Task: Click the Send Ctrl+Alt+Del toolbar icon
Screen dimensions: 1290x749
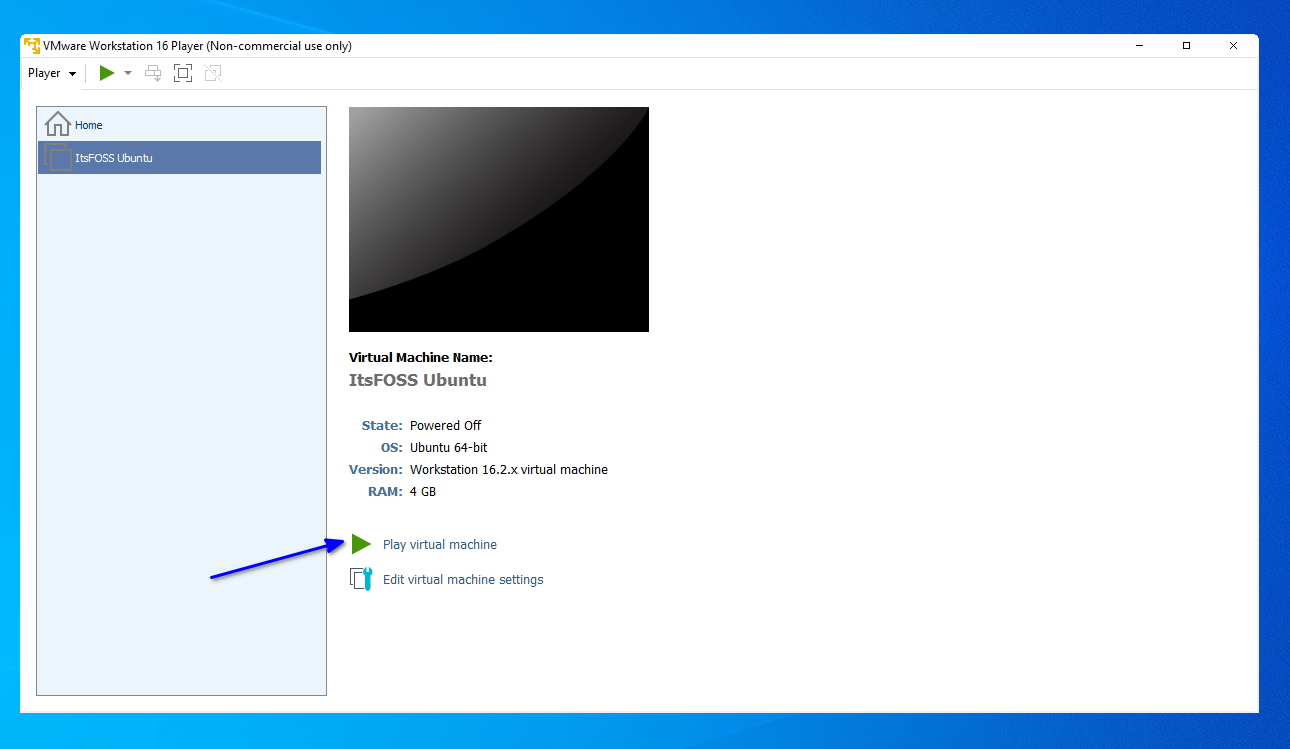Action: point(153,73)
